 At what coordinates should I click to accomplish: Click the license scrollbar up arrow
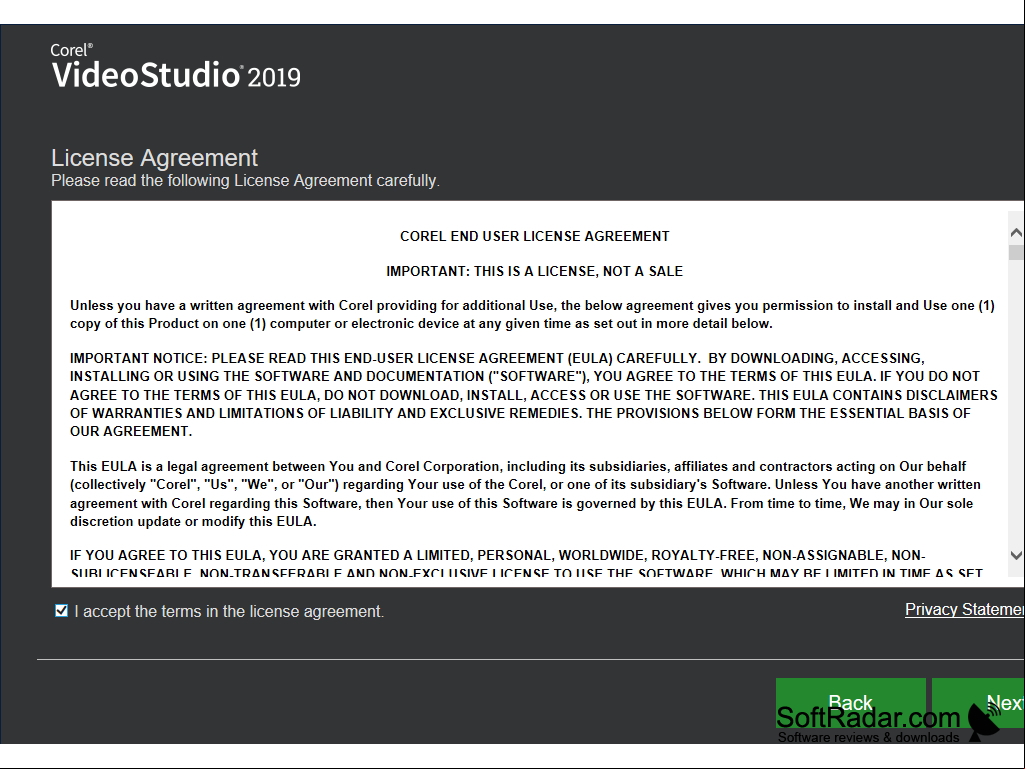[1016, 232]
